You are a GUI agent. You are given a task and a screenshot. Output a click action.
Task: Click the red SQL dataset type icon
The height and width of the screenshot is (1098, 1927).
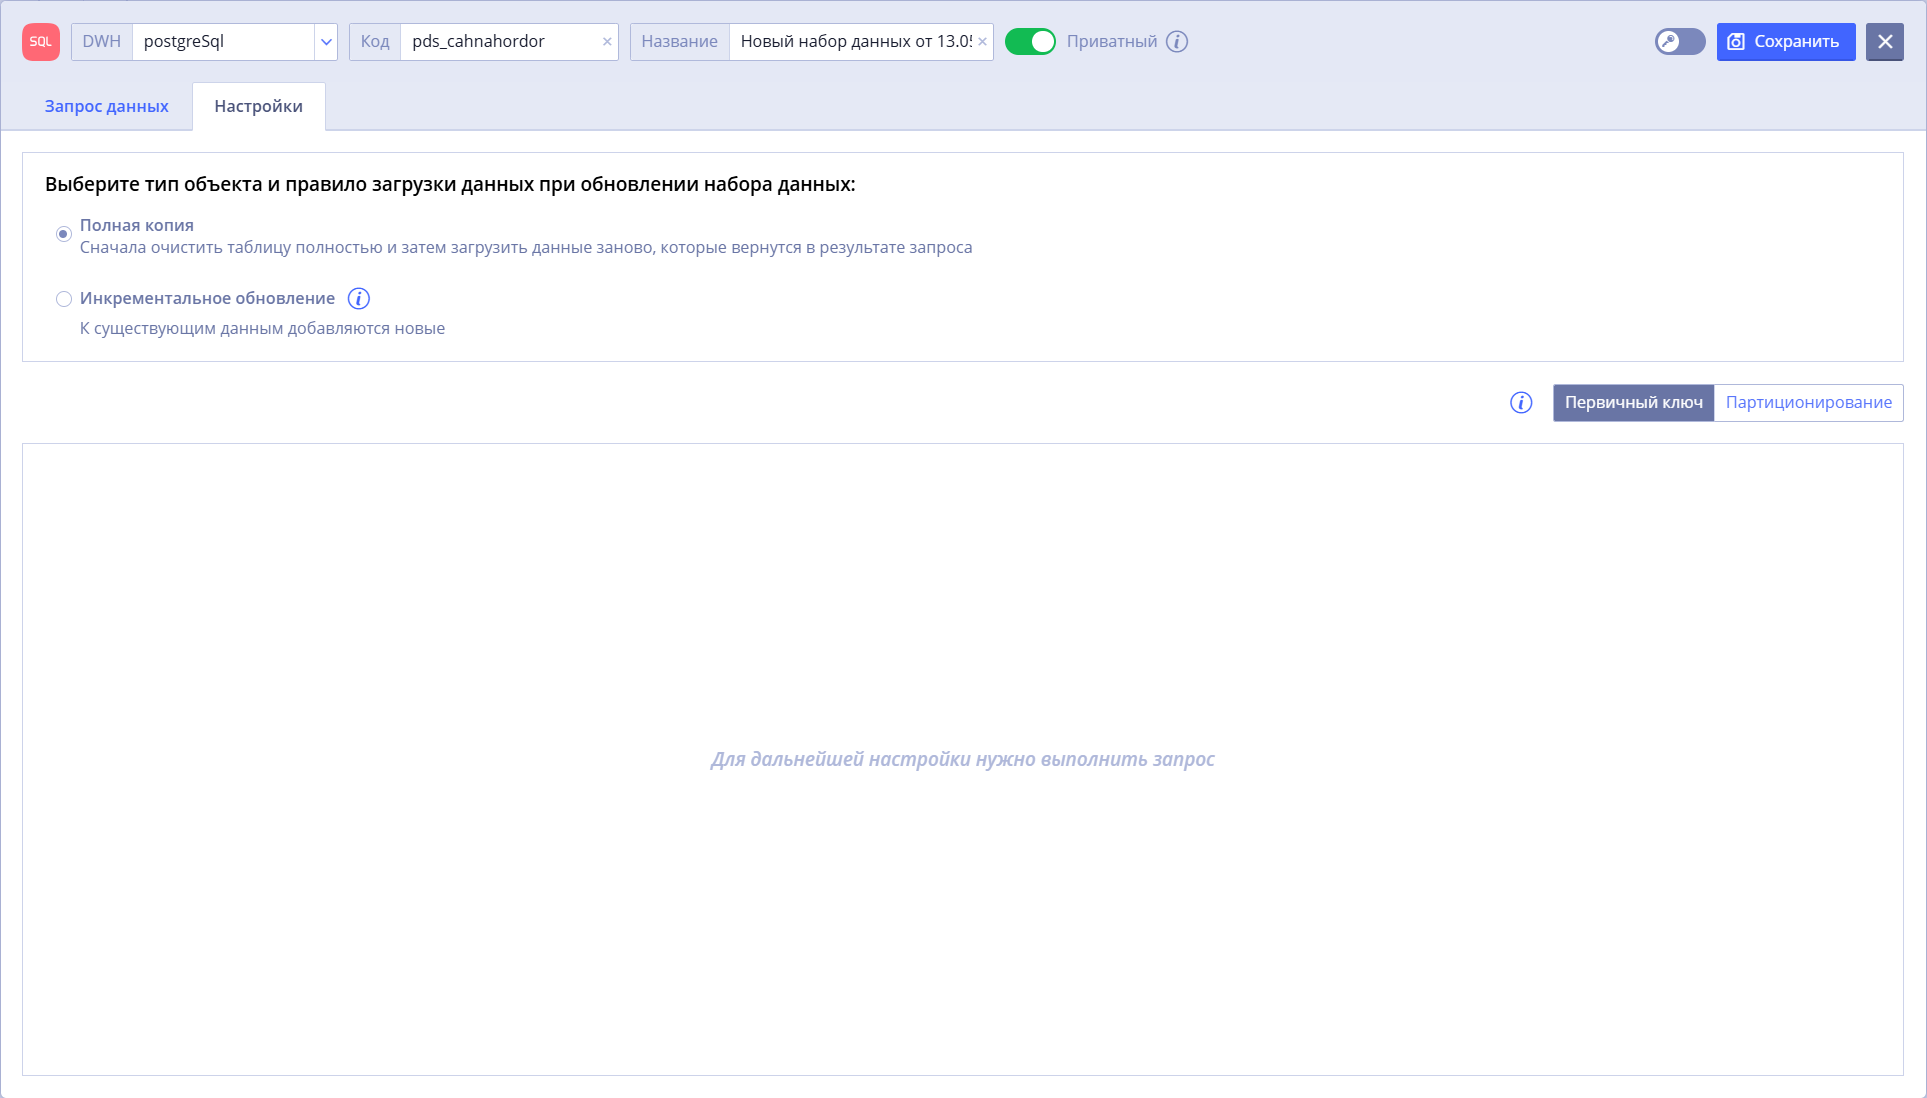41,42
